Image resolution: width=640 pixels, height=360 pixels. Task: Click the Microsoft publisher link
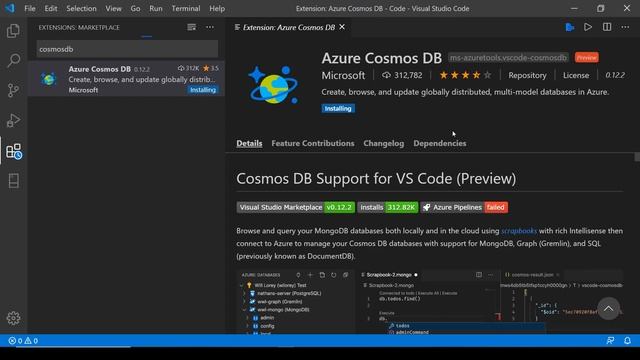[x=343, y=76]
